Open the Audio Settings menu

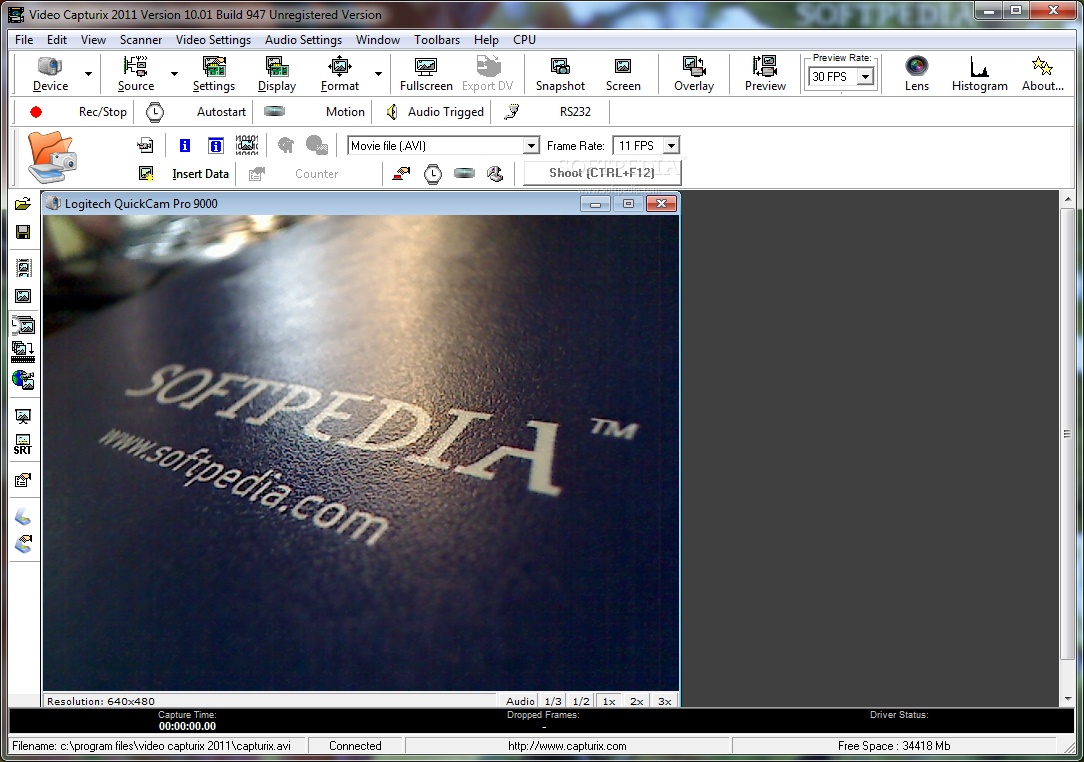point(303,39)
